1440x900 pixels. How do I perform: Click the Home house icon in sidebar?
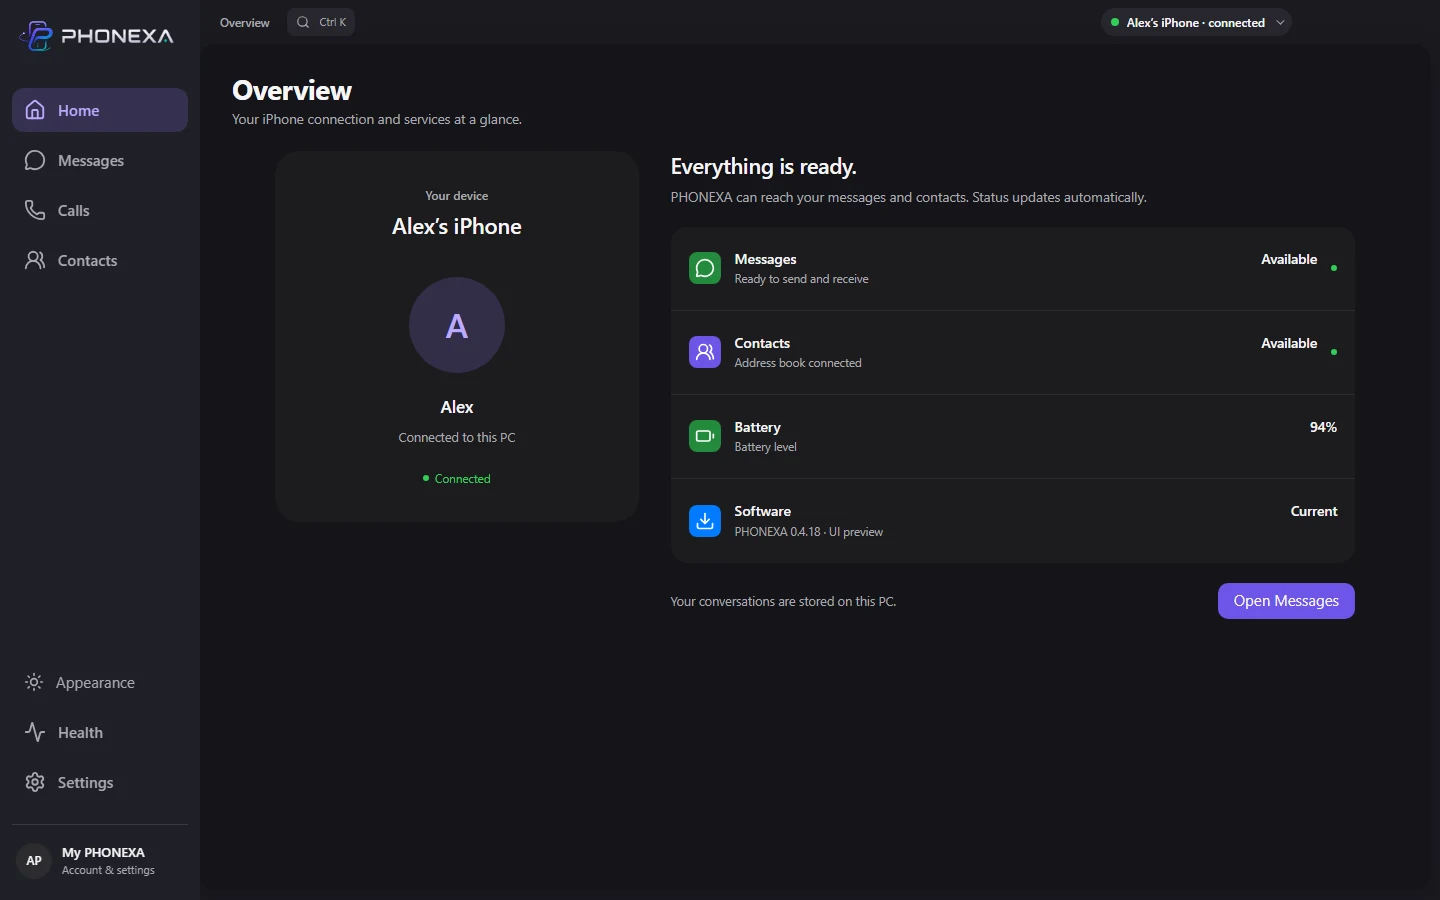[35, 110]
